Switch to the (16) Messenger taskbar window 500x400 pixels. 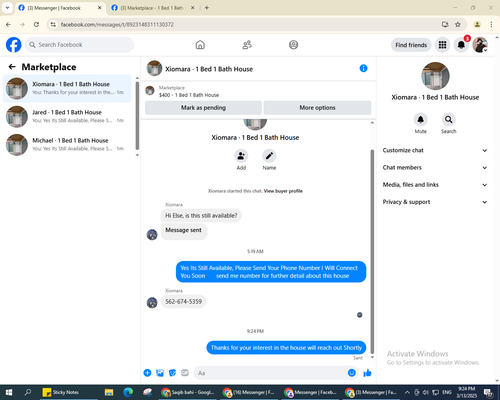pyautogui.click(x=249, y=392)
